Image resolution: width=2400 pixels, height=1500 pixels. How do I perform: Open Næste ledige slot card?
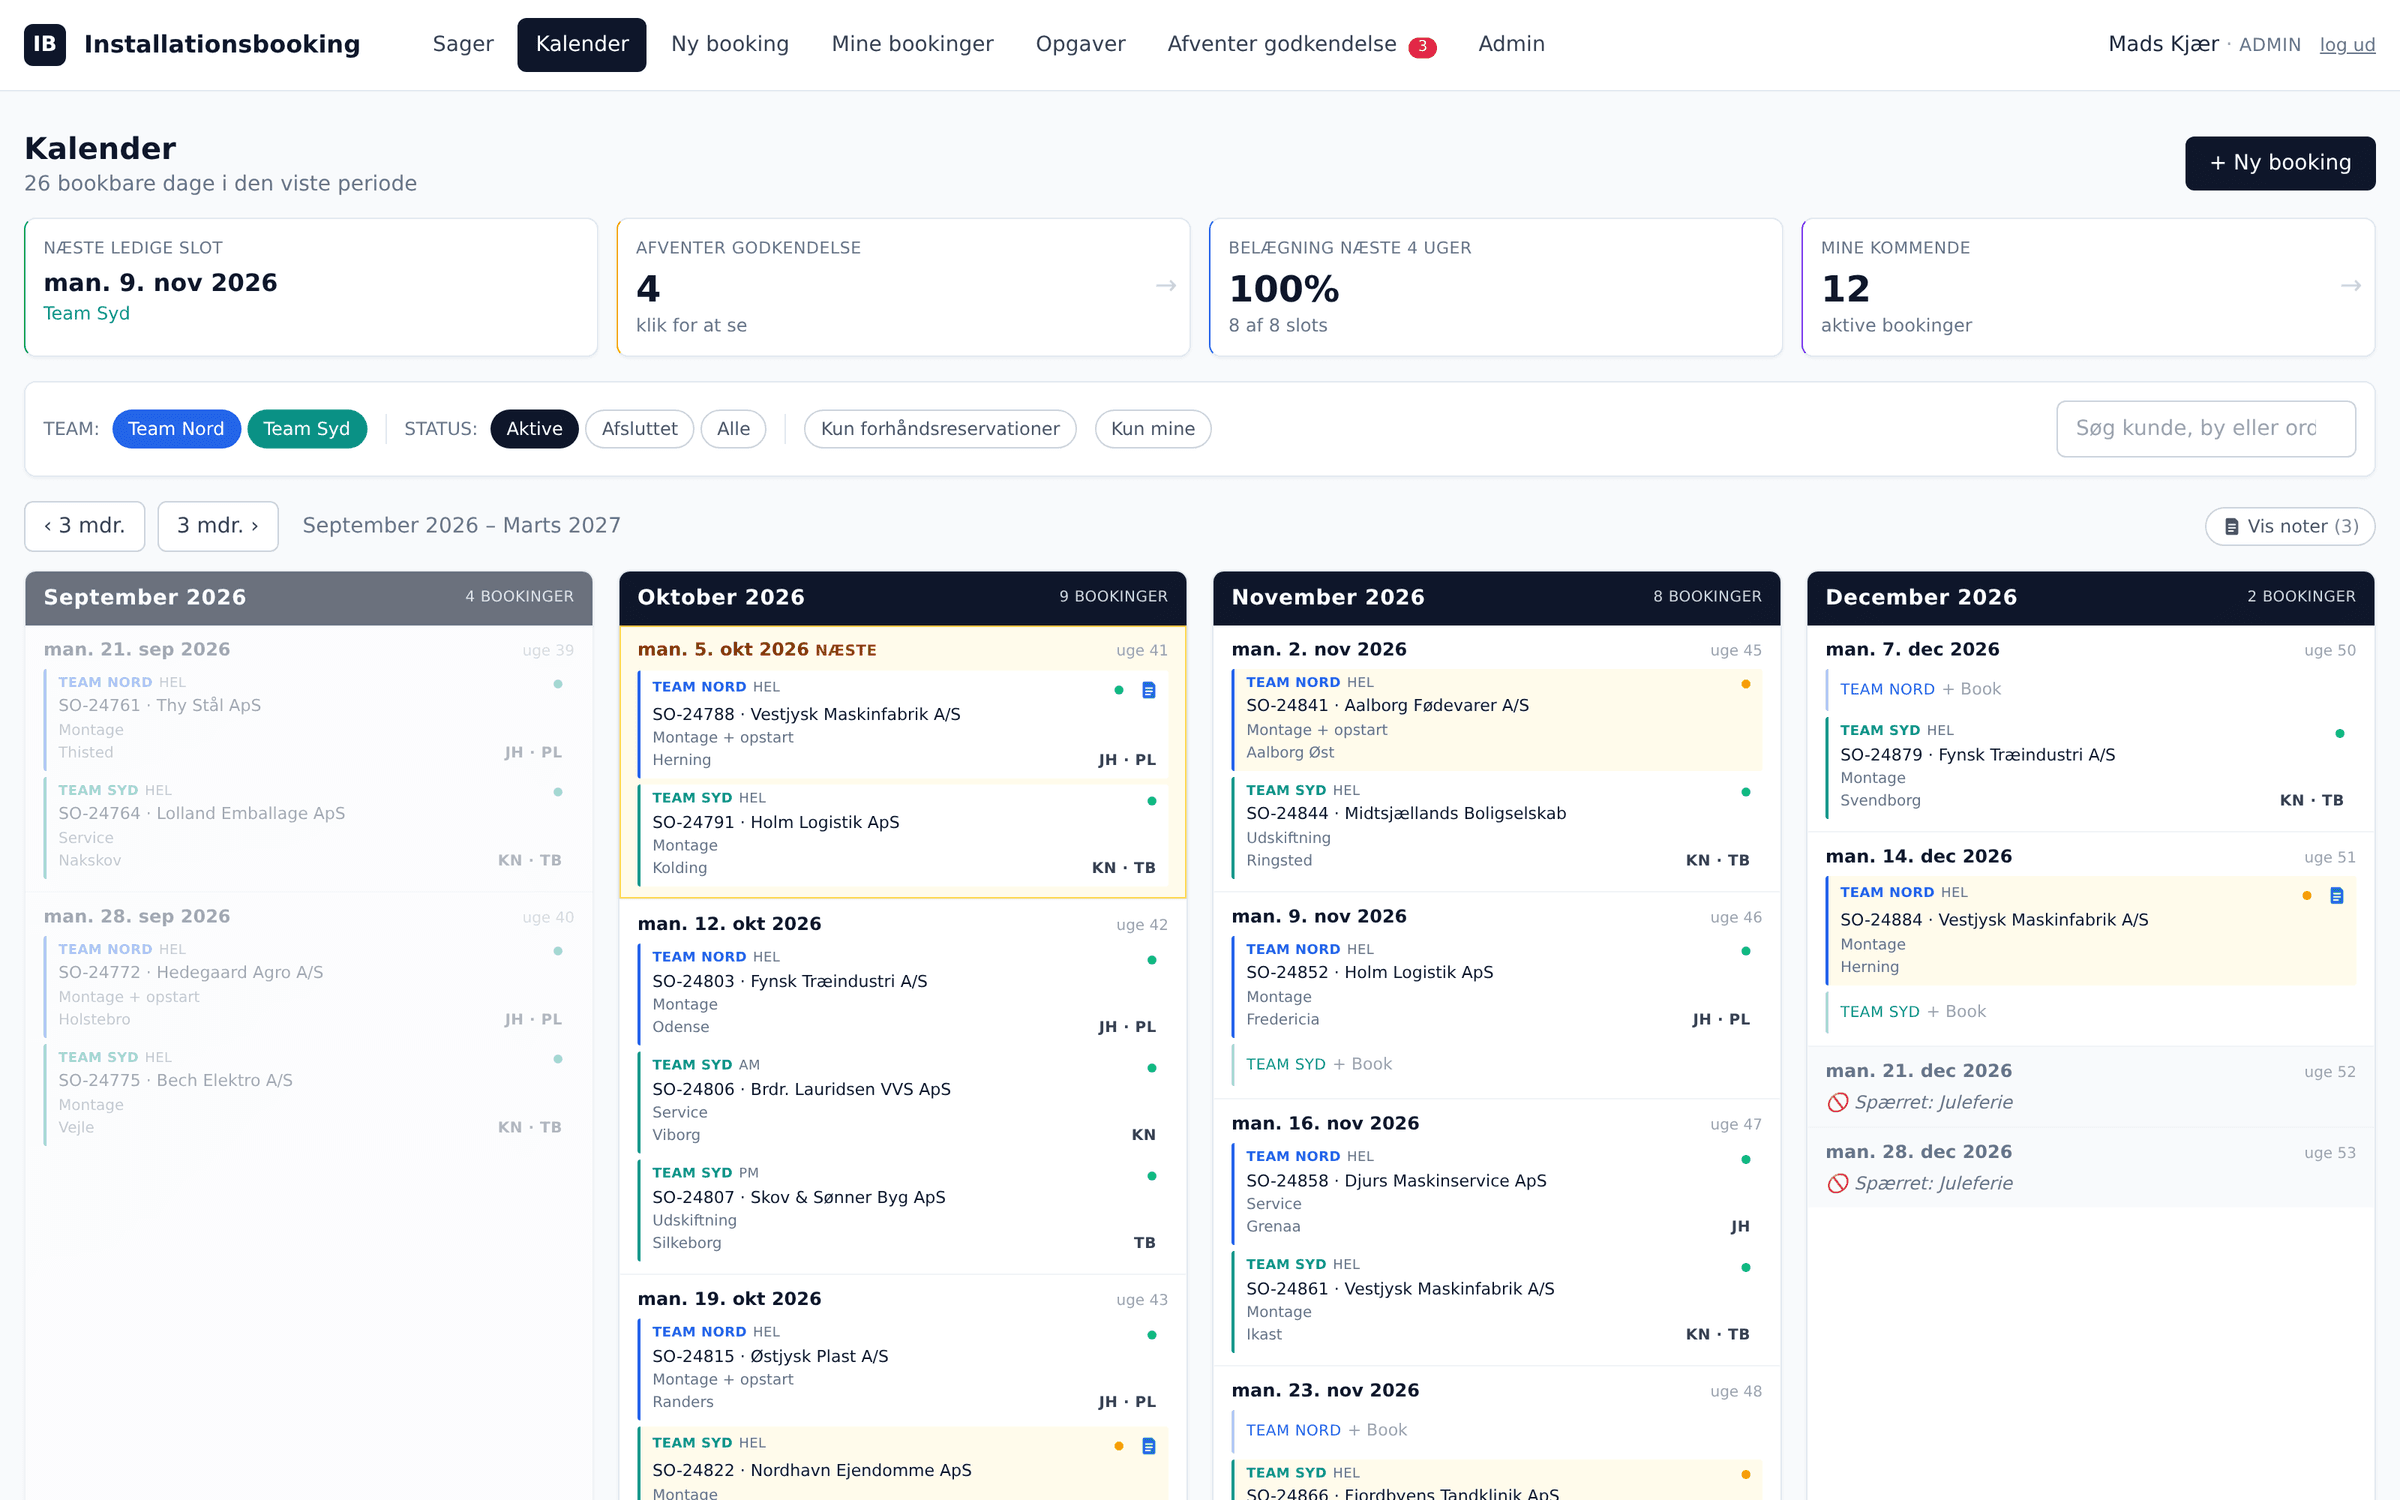(x=311, y=287)
